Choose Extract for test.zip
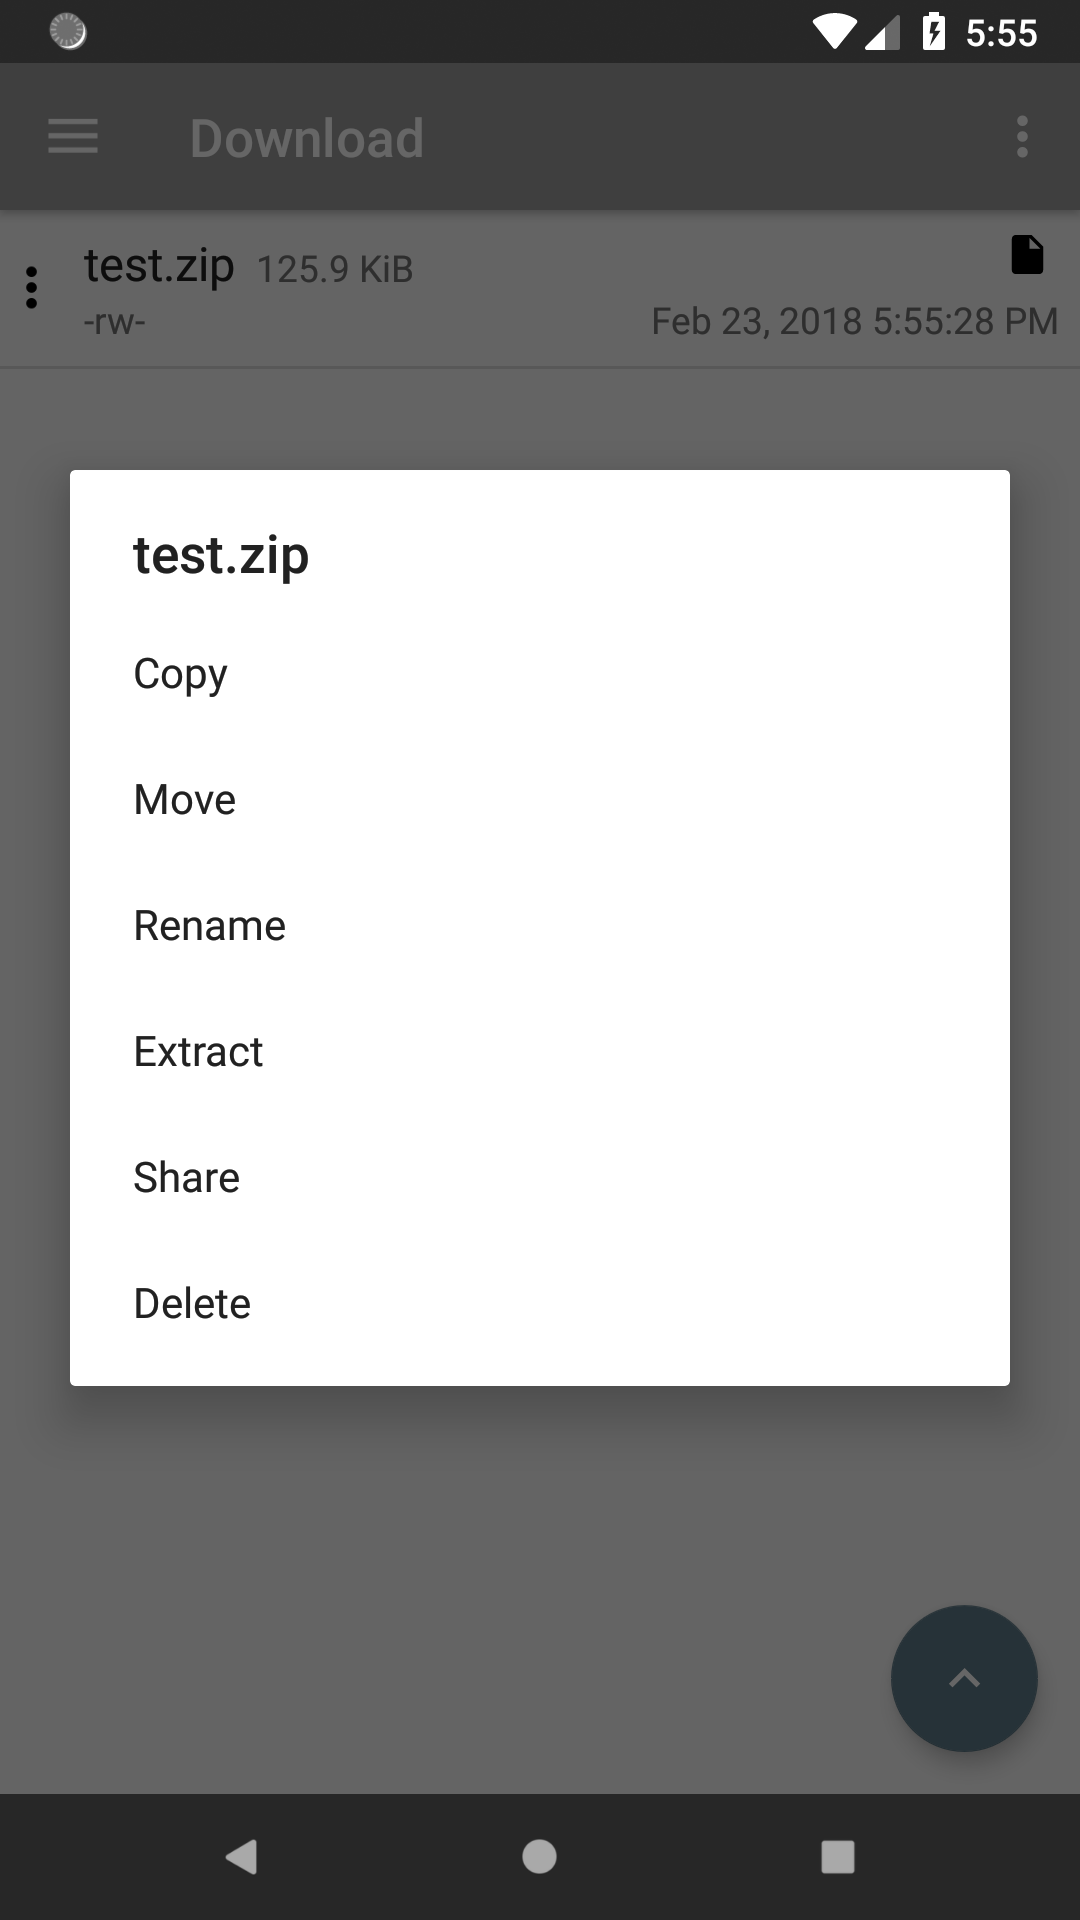This screenshot has height=1920, width=1080. [540, 1052]
